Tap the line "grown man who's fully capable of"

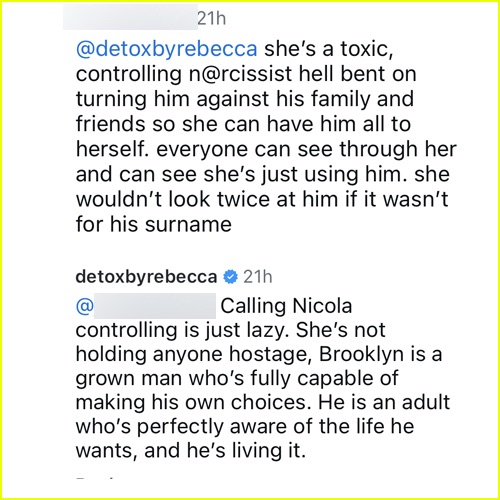click(x=237, y=379)
